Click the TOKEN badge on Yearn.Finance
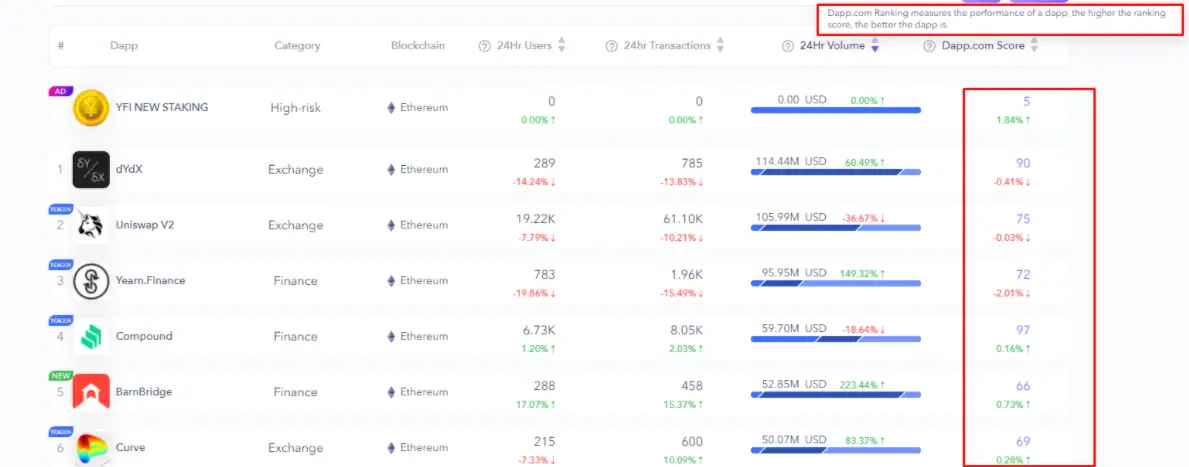The width and height of the screenshot is (1189, 467). click(60, 265)
